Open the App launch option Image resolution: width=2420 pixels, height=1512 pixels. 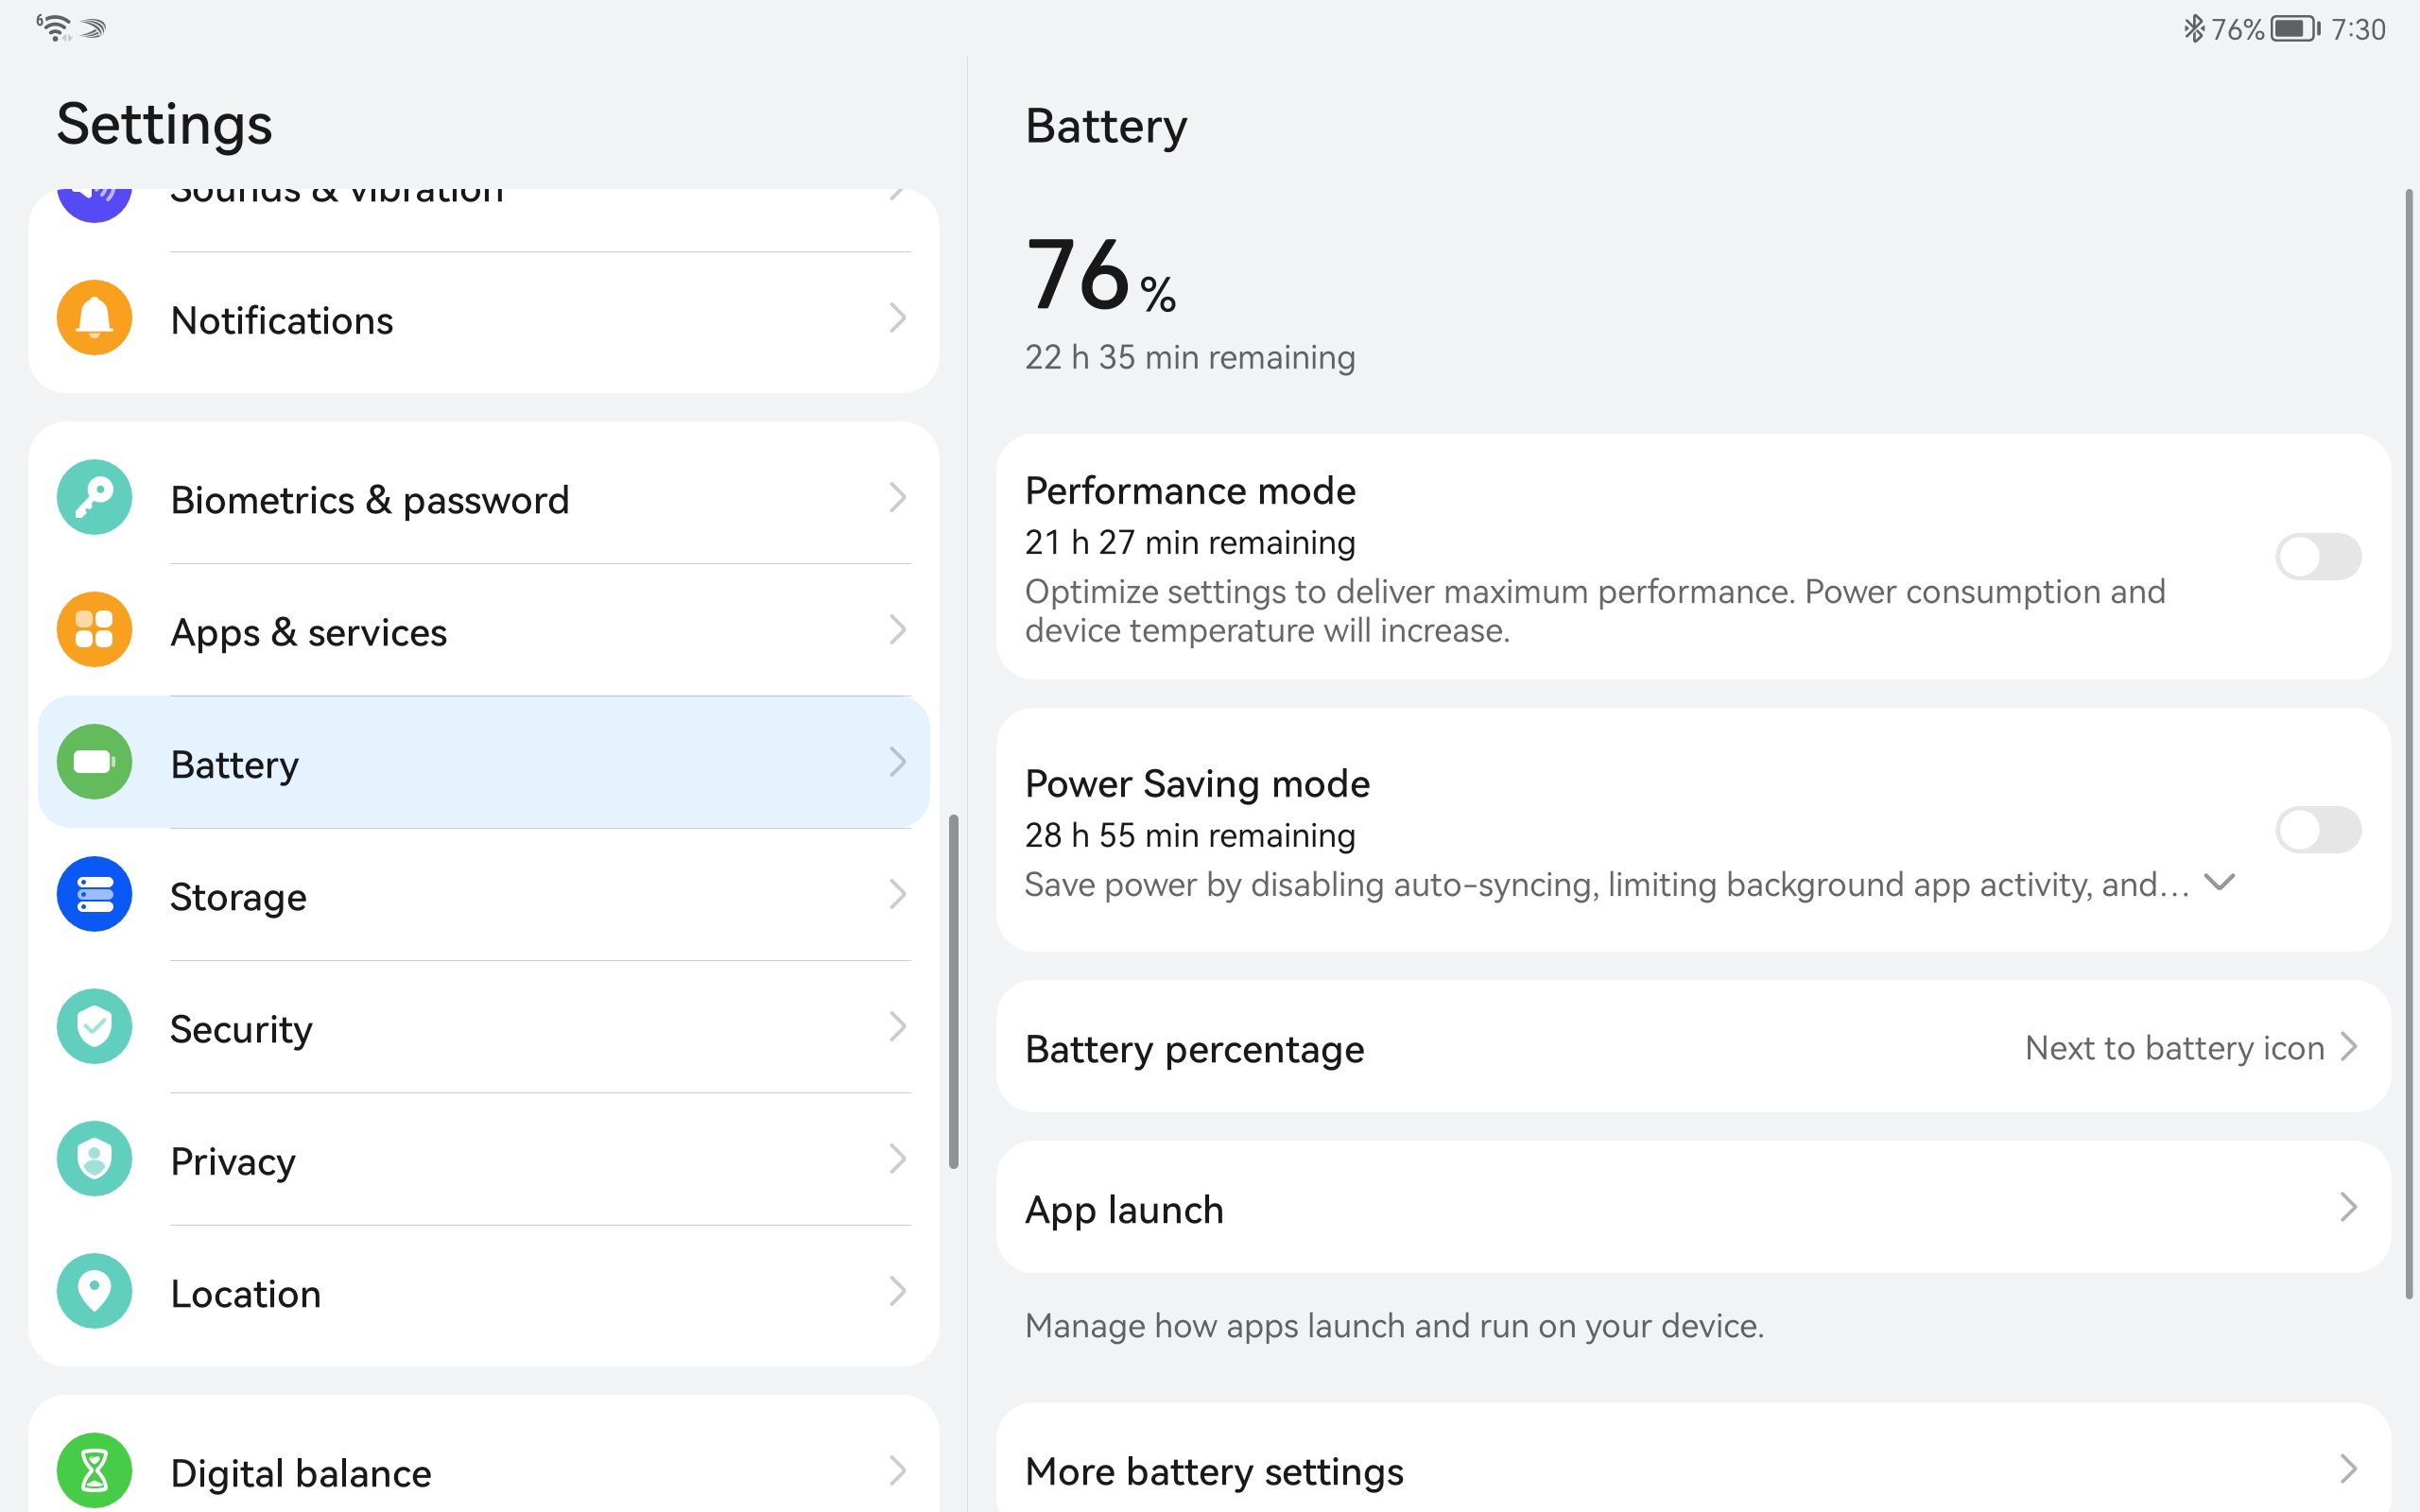[1693, 1208]
